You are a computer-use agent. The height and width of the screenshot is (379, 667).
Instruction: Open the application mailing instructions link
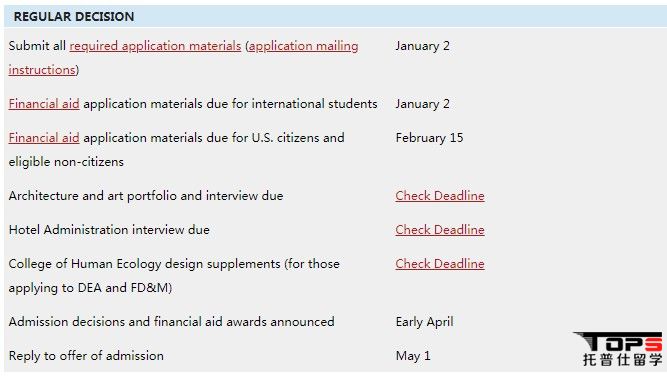[303, 46]
